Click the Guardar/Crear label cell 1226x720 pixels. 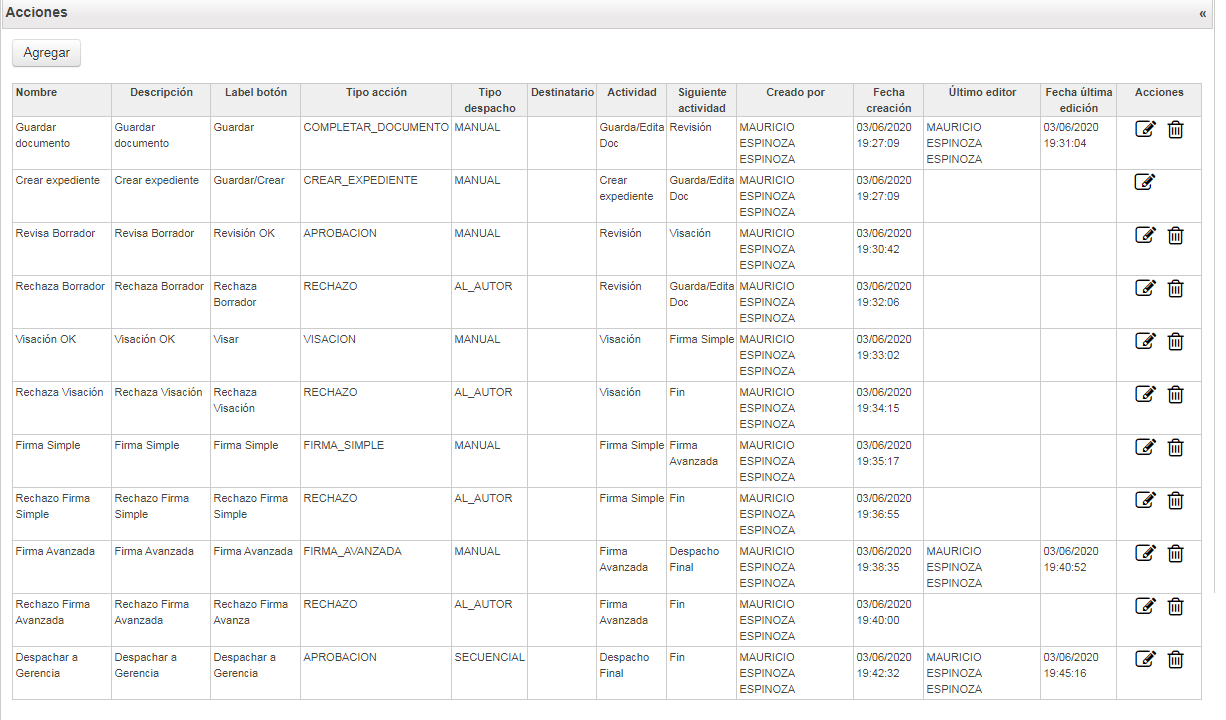pos(255,196)
